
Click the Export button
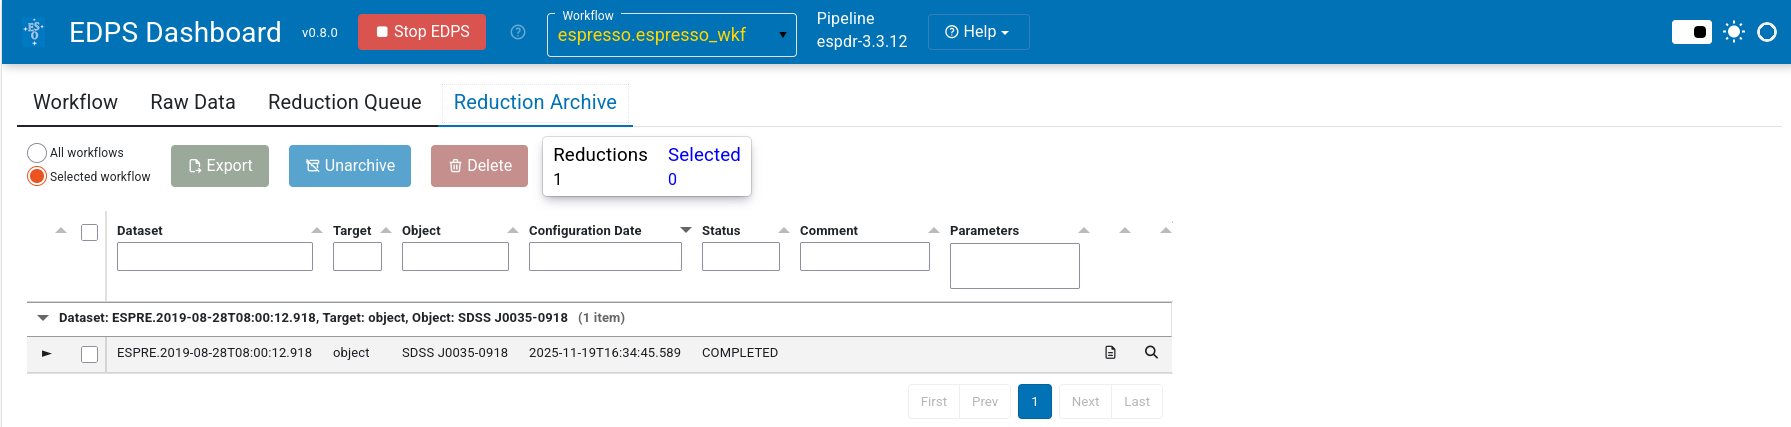pos(220,166)
